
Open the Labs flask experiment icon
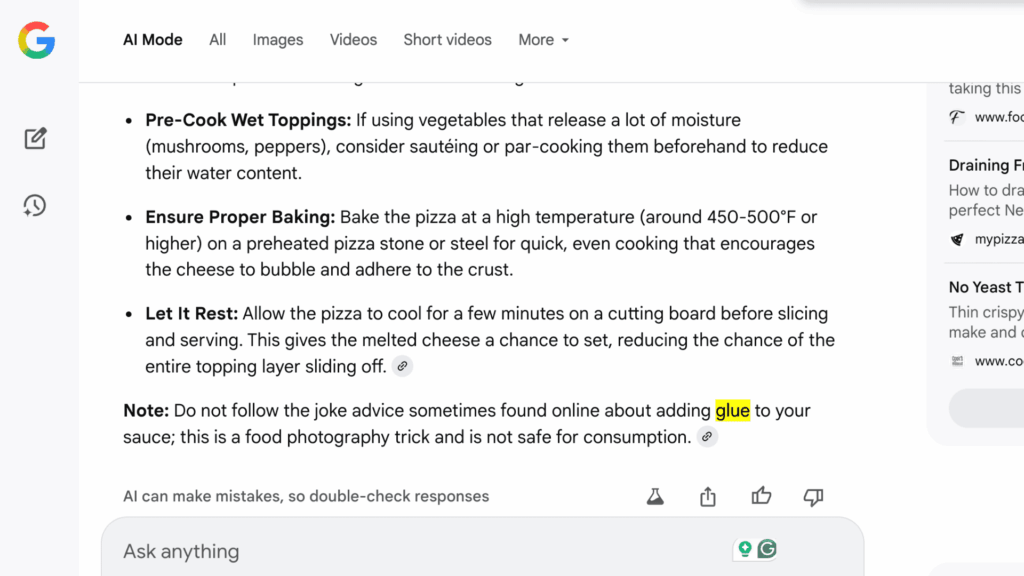[x=655, y=496]
